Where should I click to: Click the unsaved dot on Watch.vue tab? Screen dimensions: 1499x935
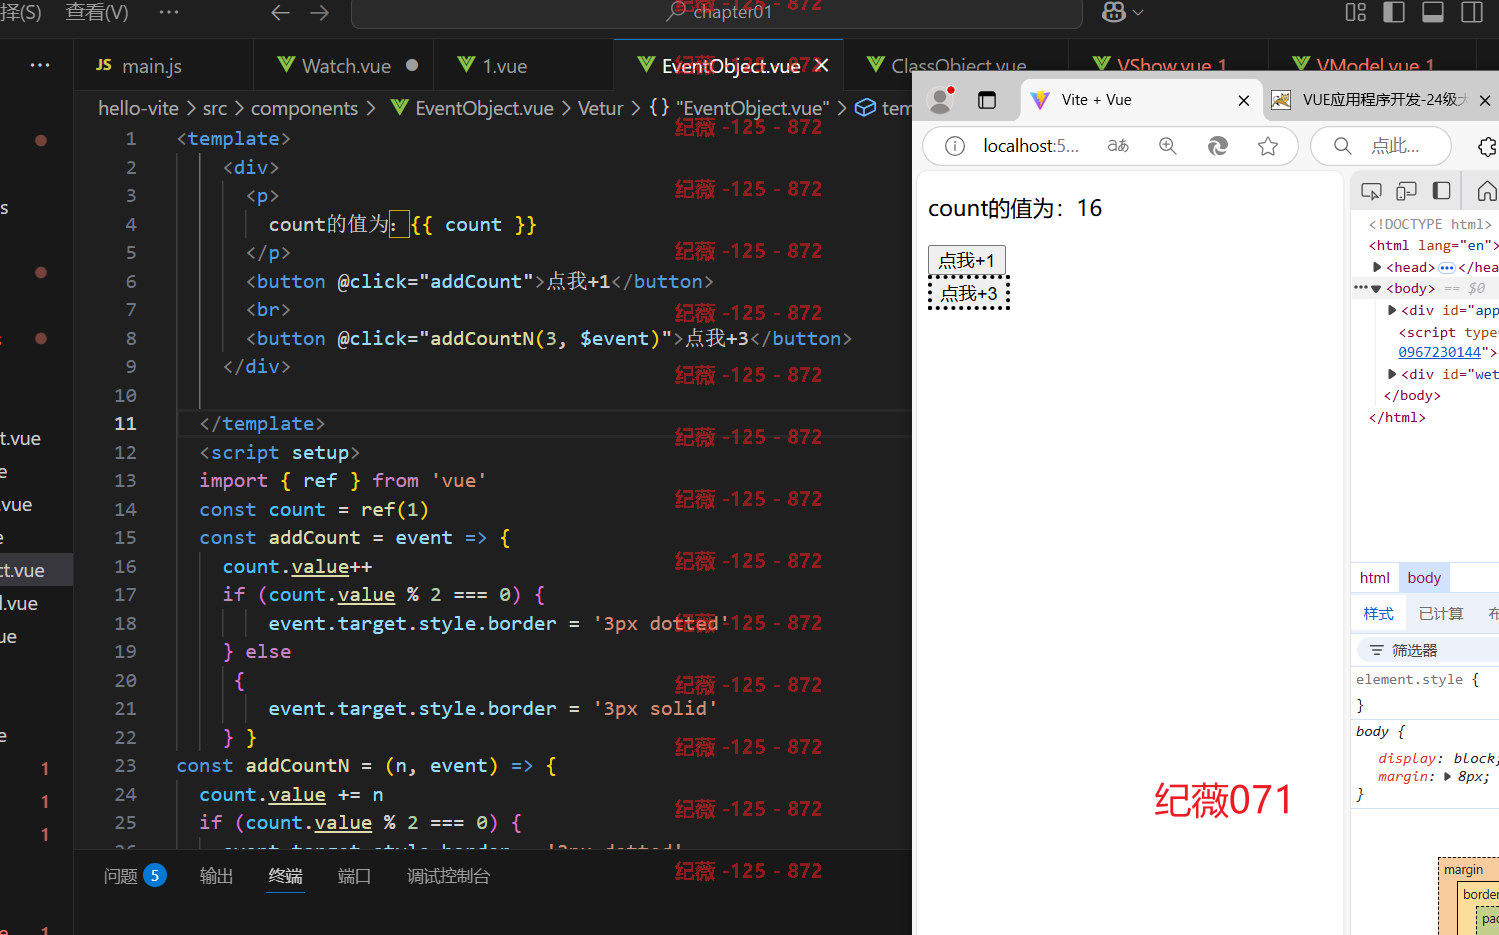coord(412,65)
